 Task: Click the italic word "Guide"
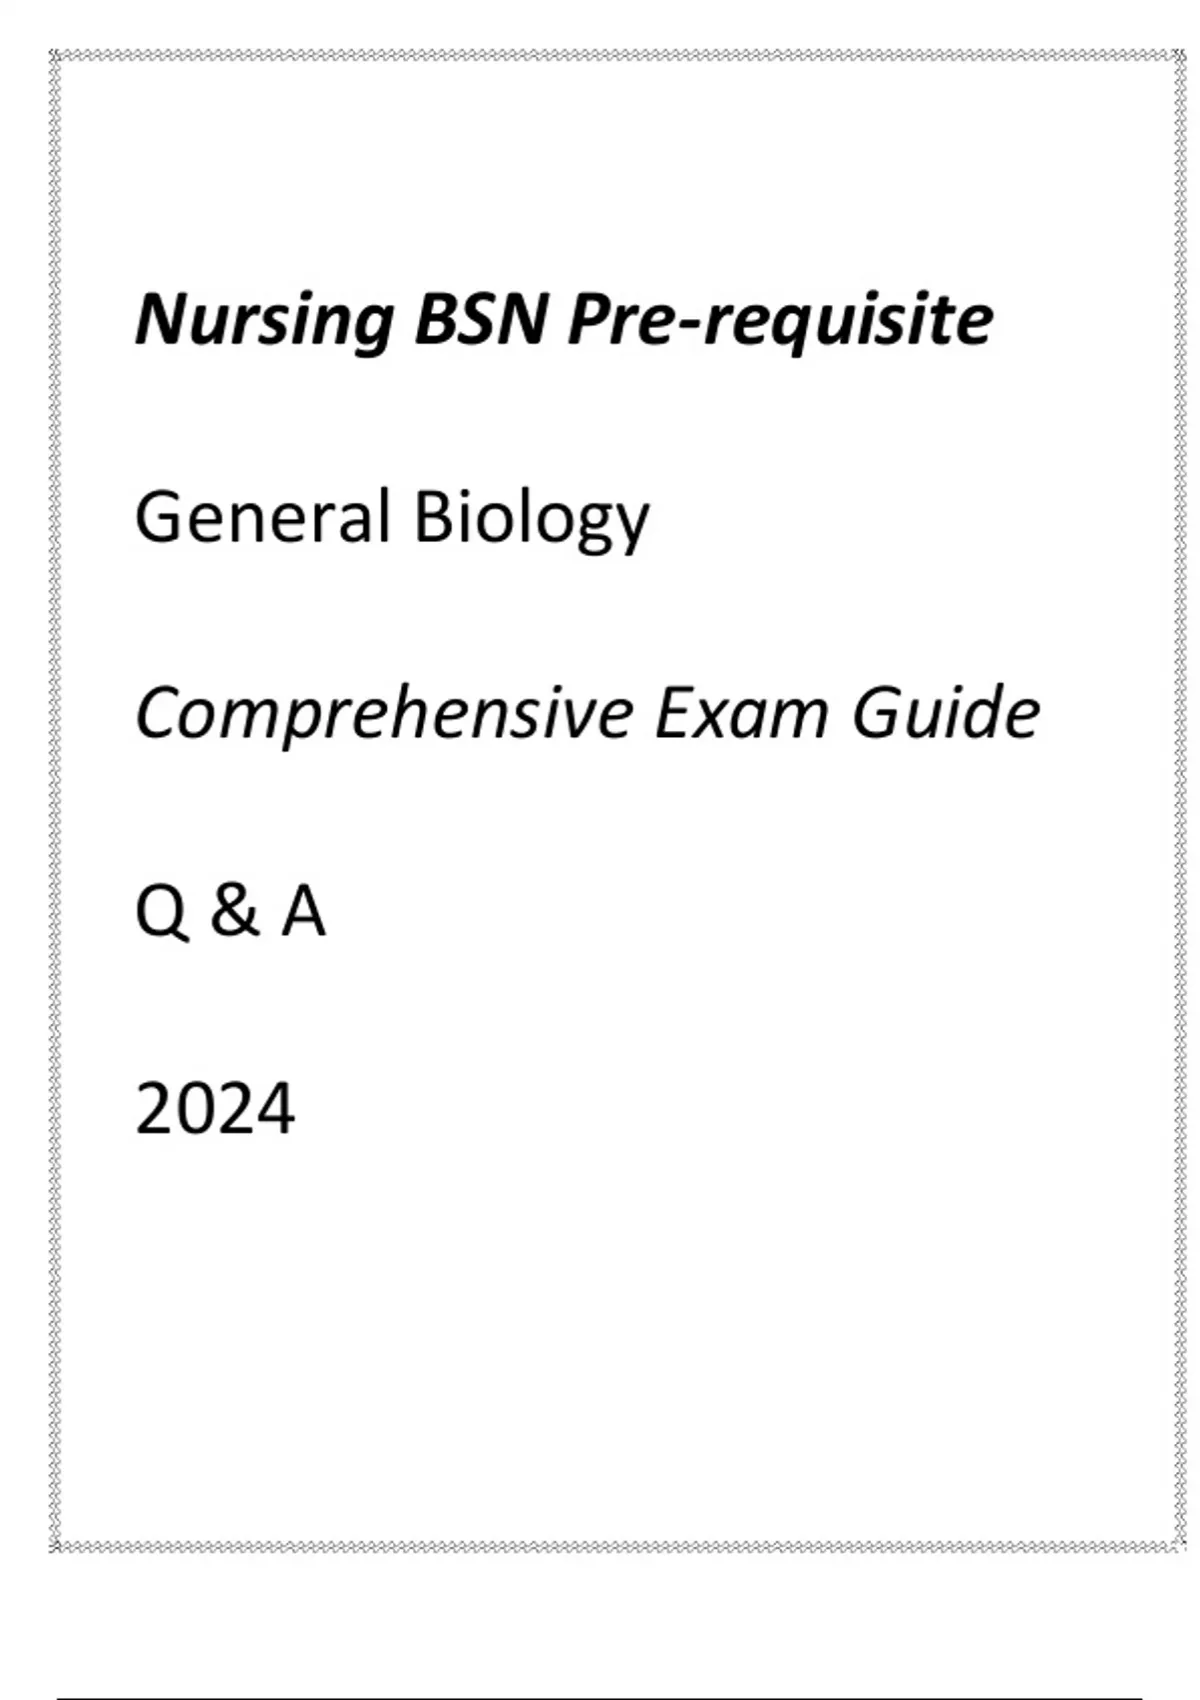point(946,714)
